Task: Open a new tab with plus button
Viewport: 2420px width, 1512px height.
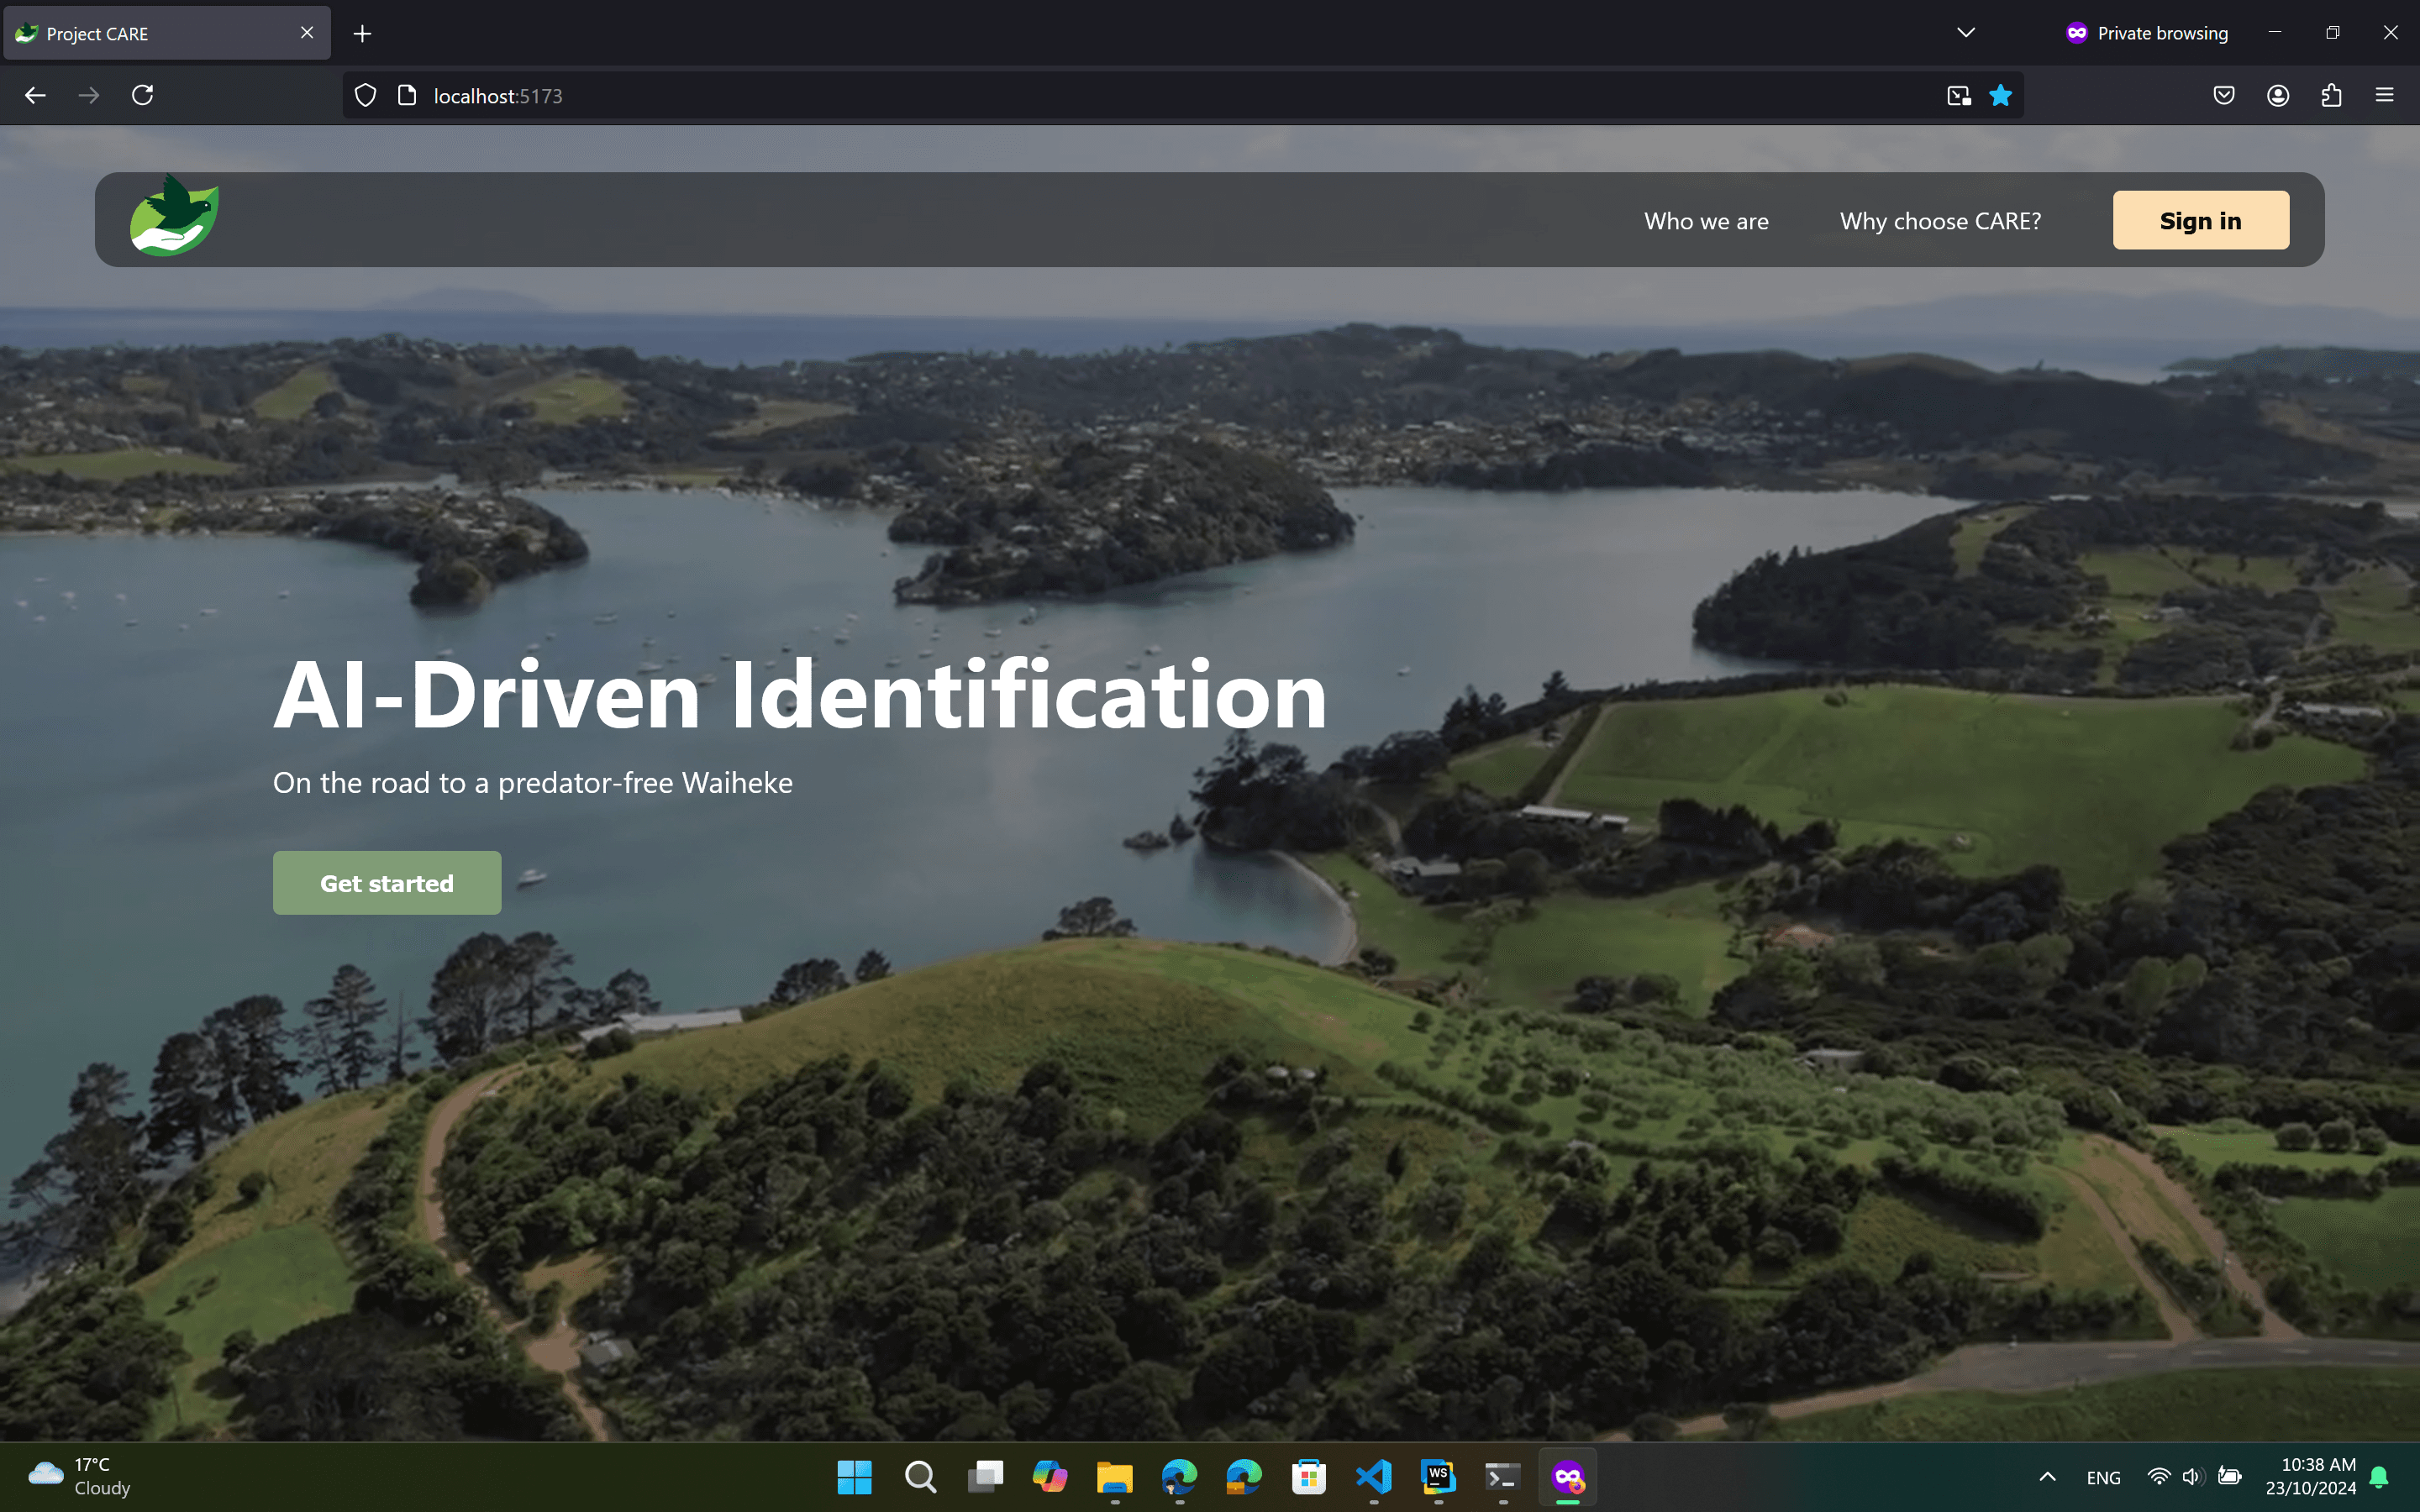Action: click(x=363, y=34)
